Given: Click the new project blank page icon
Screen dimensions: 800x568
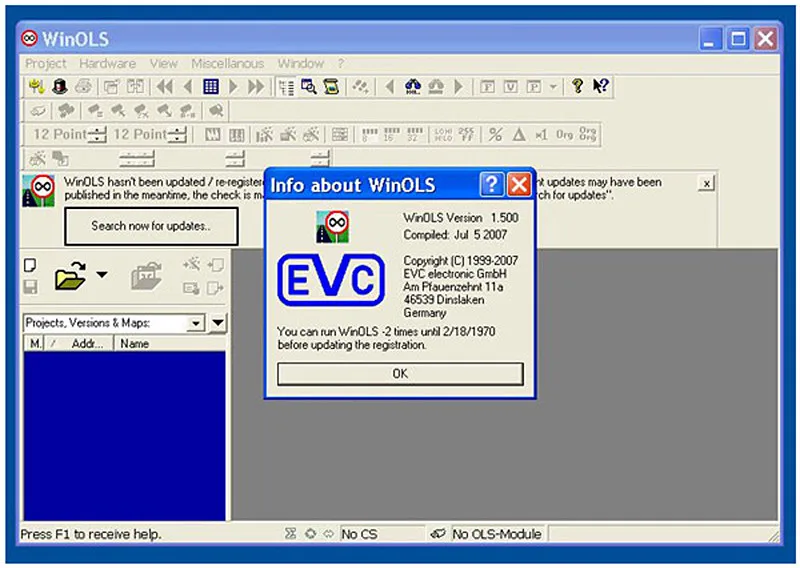Looking at the screenshot, I should coord(30,265).
